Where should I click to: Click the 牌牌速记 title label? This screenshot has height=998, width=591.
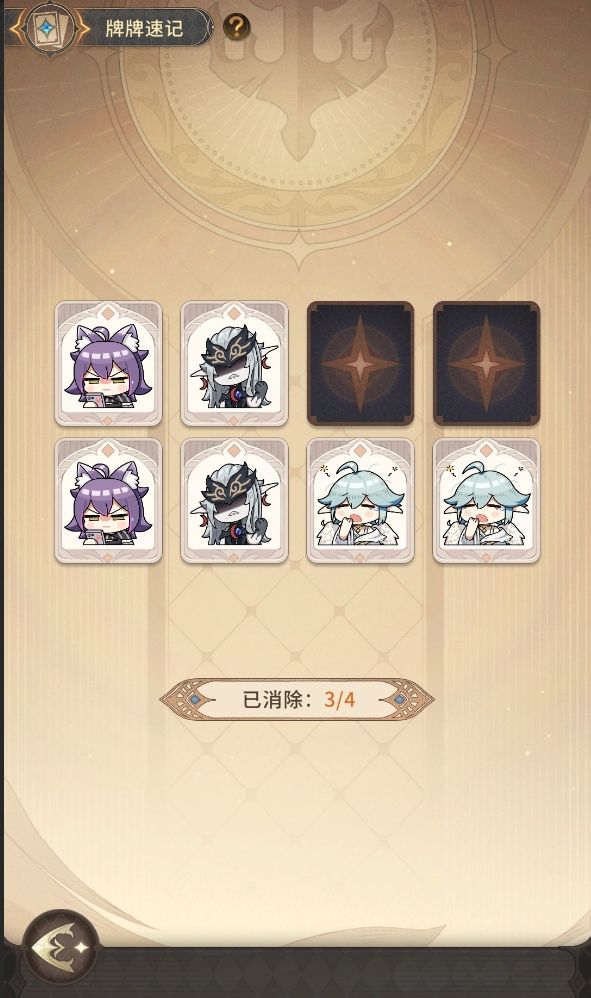[x=144, y=29]
